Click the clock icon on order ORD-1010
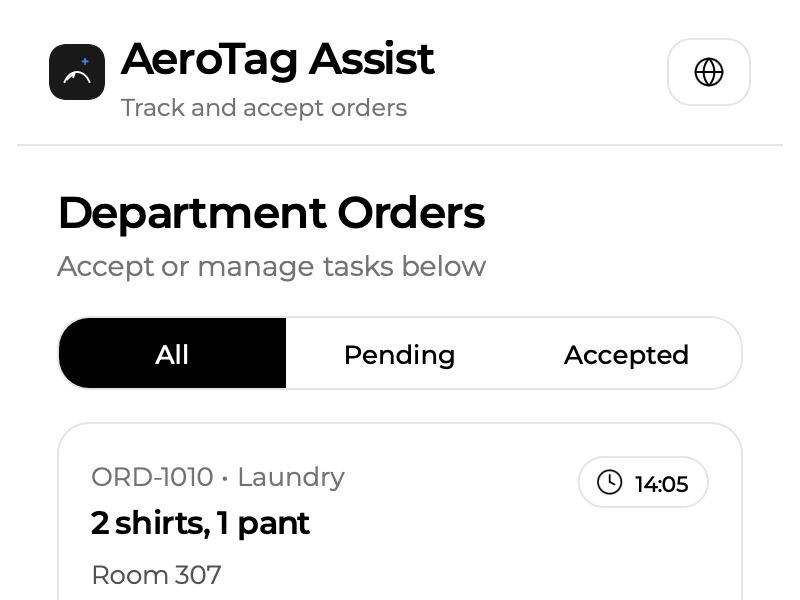 pyautogui.click(x=611, y=482)
